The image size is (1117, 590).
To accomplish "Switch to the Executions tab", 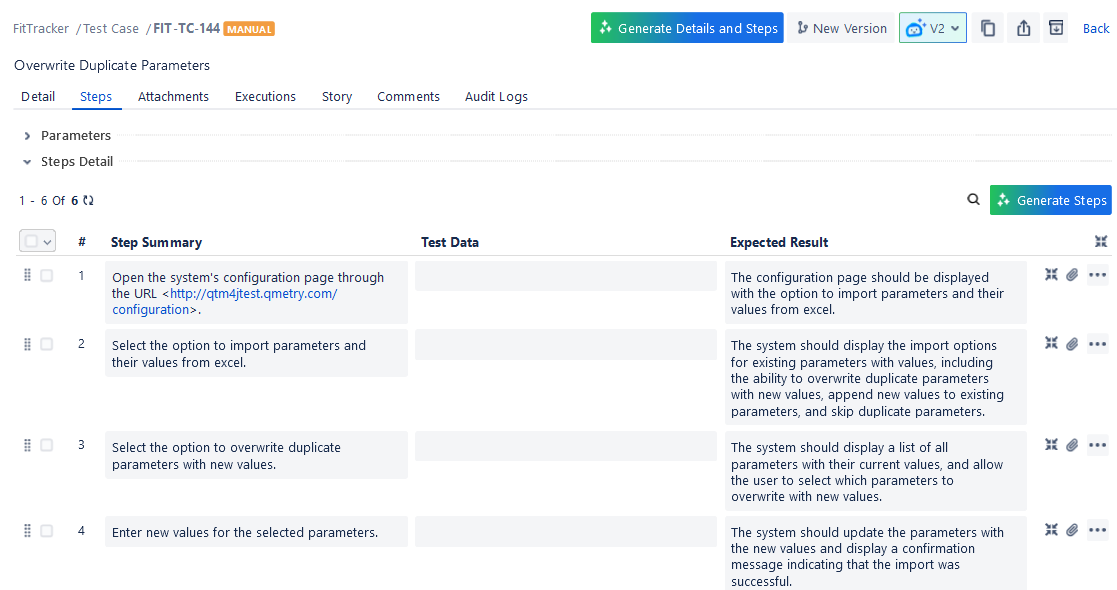I will 265,96.
